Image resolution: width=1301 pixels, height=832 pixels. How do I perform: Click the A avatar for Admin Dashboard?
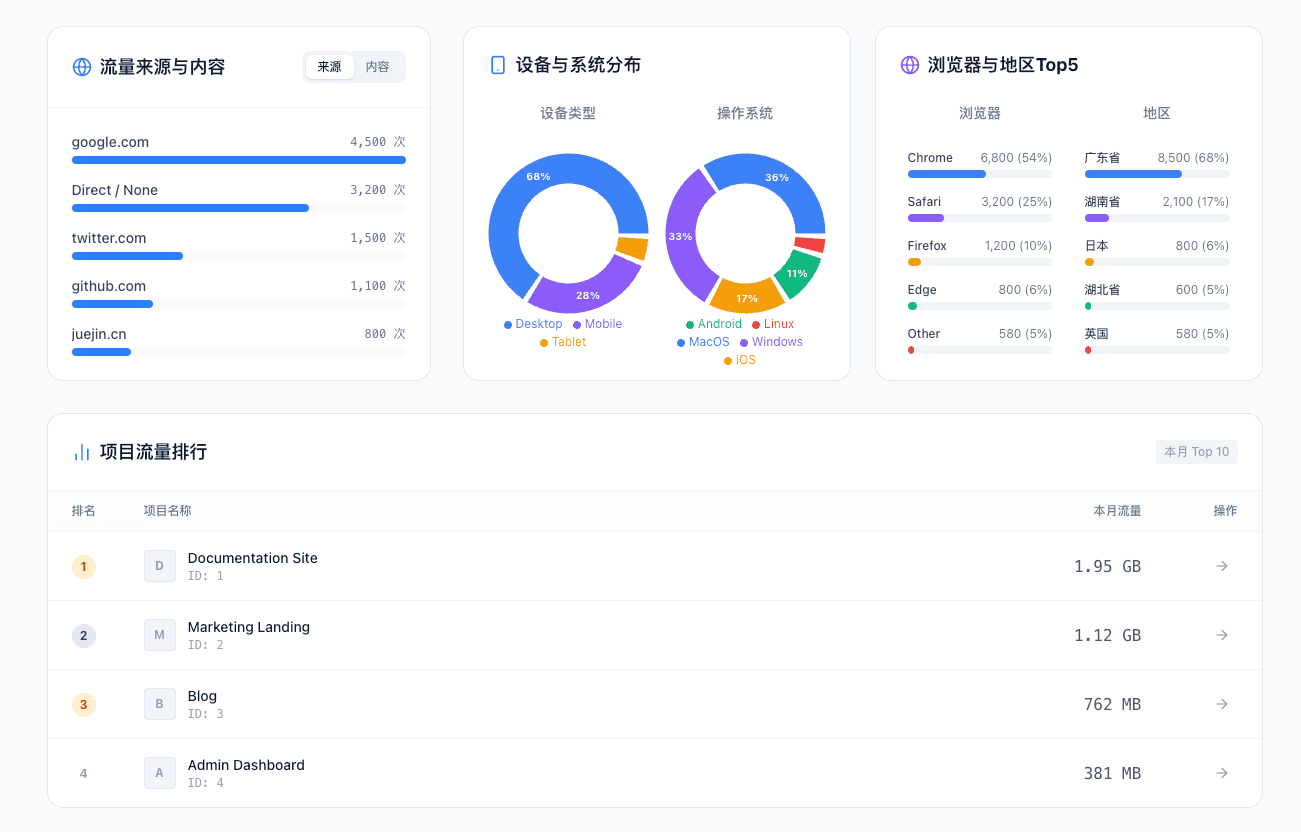click(160, 773)
